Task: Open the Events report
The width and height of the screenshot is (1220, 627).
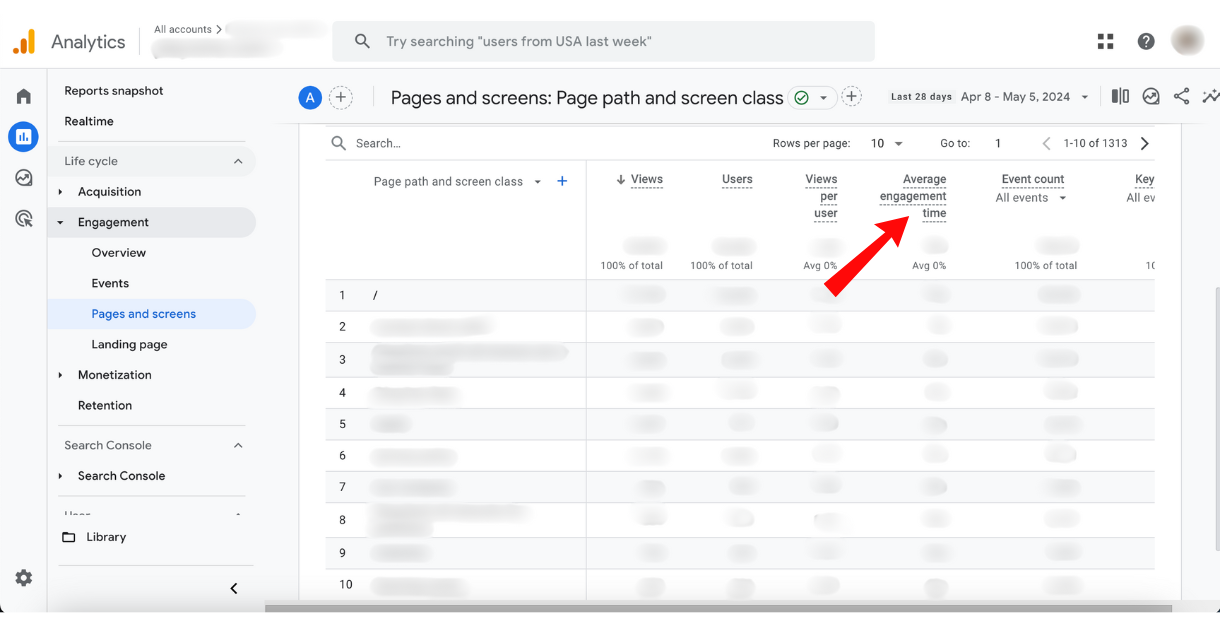Action: (x=110, y=283)
